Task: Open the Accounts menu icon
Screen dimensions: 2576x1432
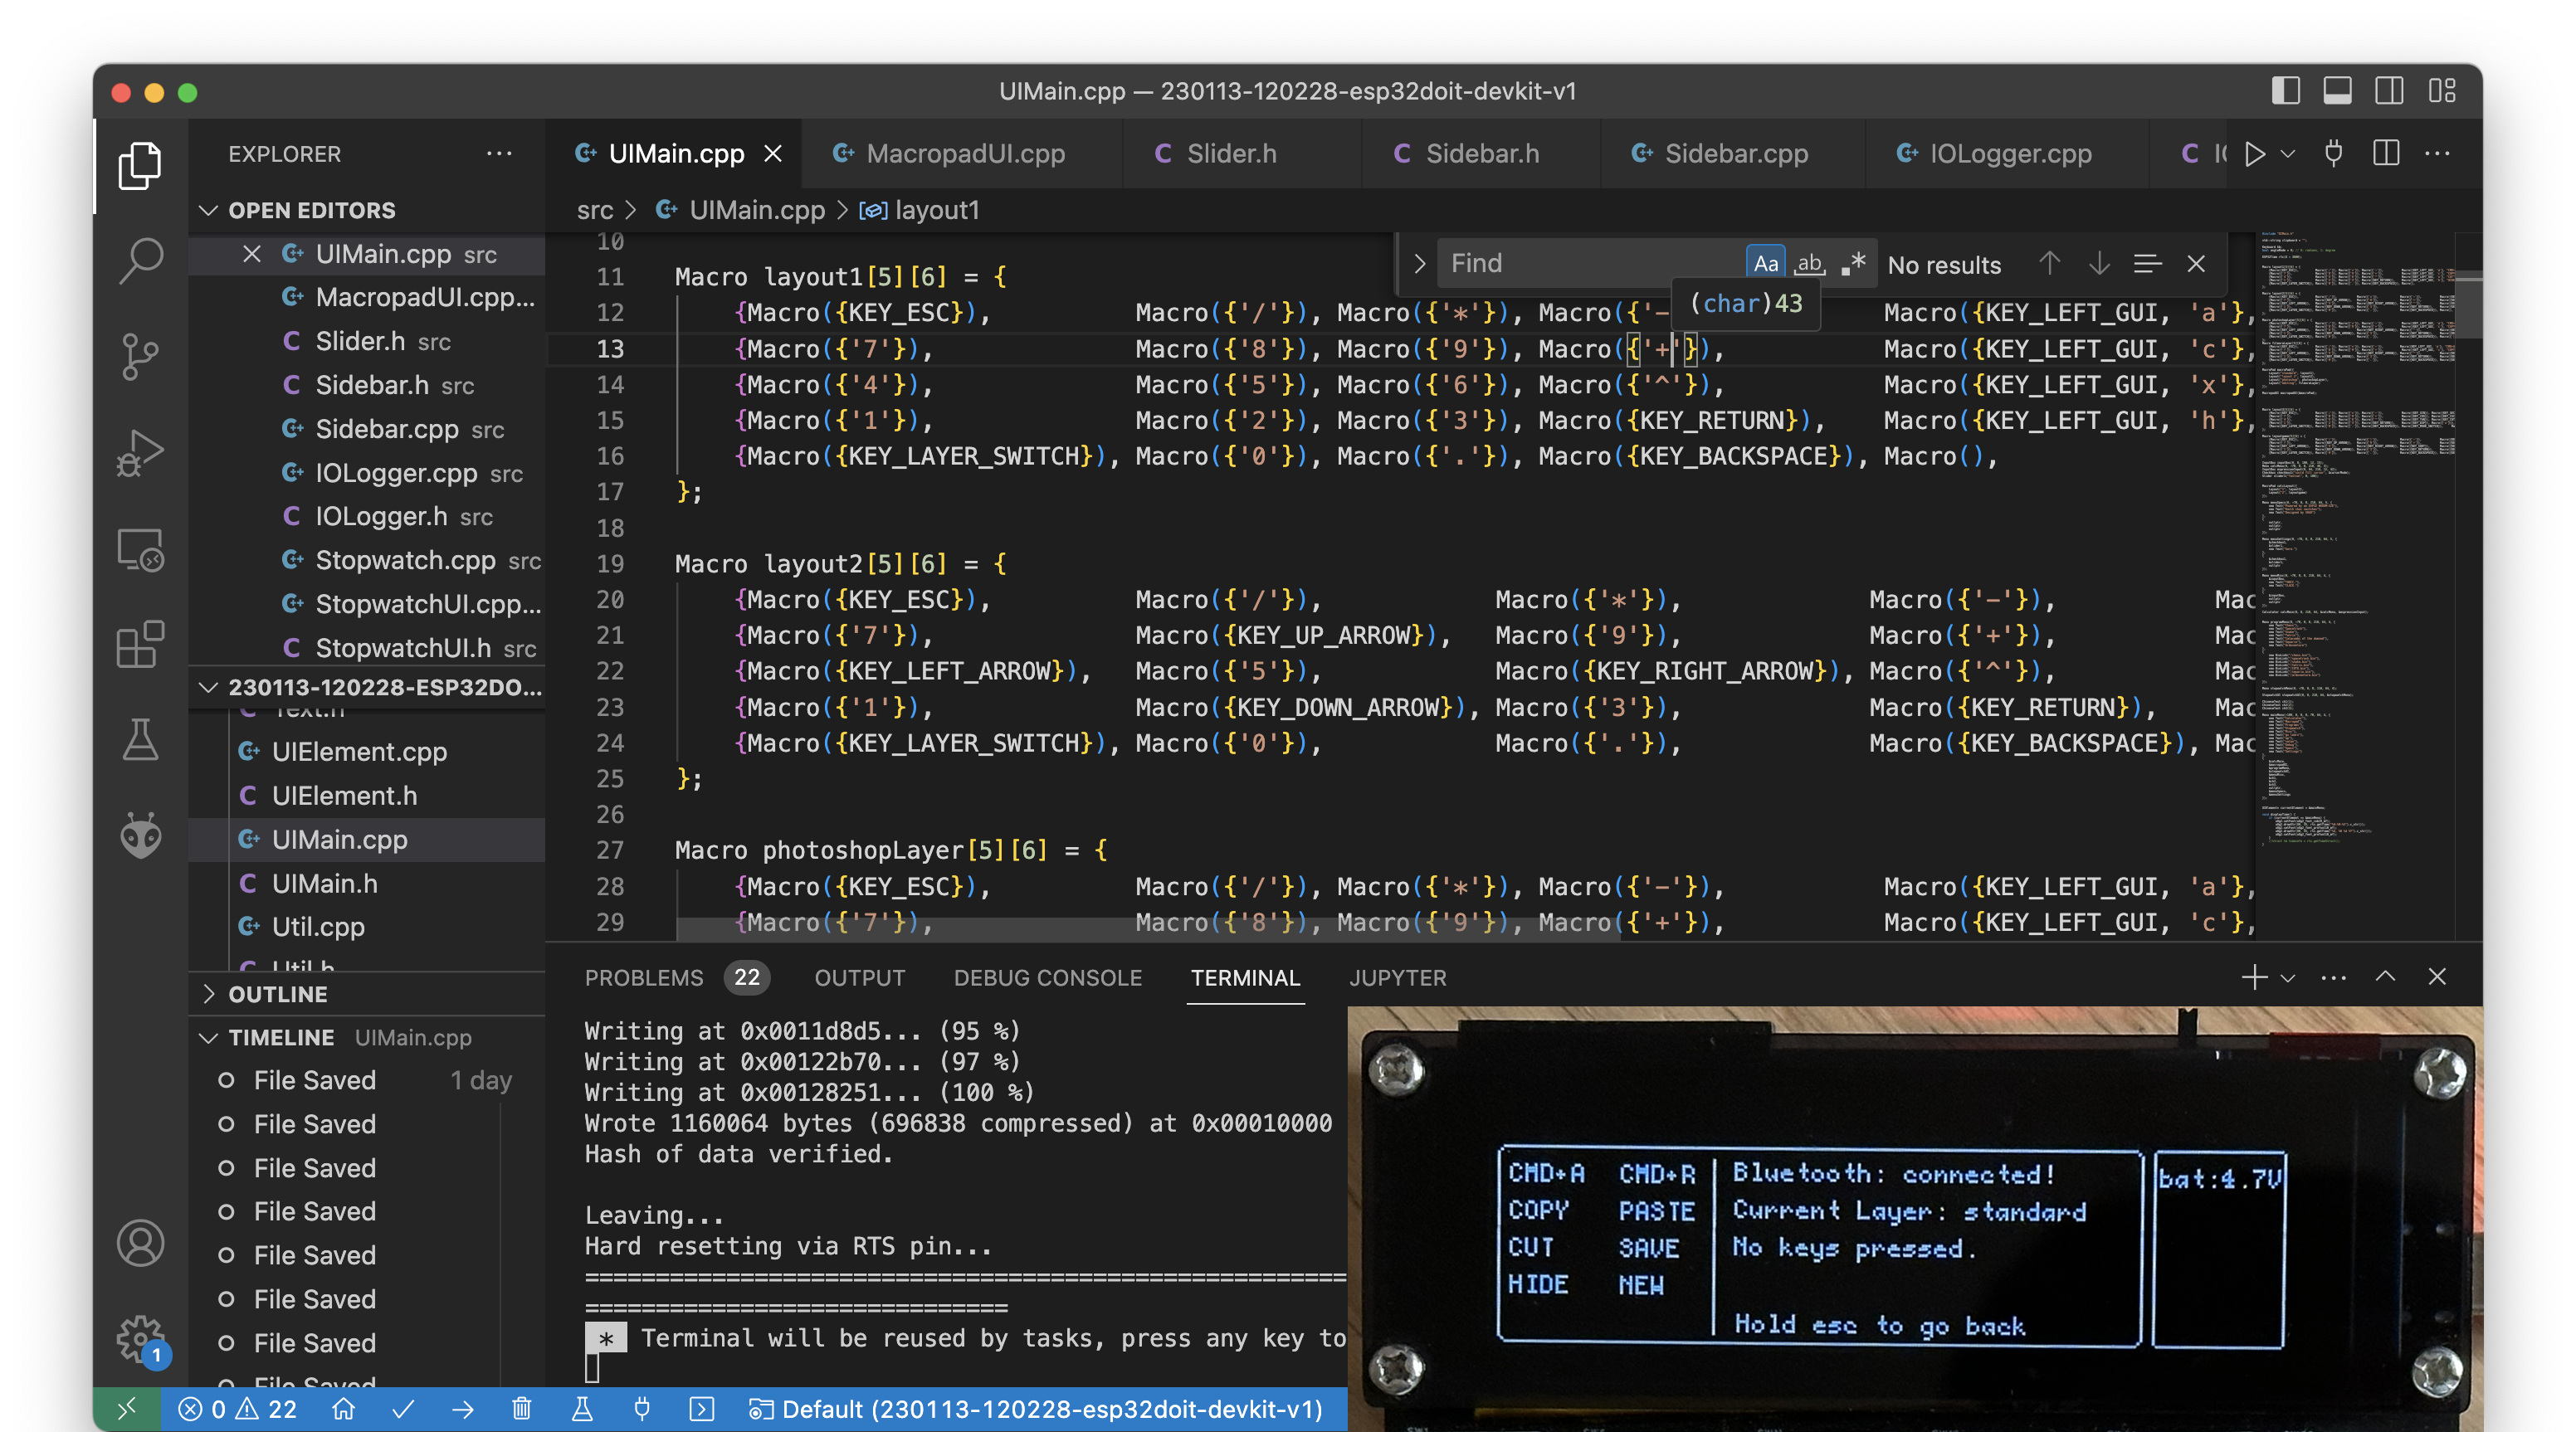Action: click(x=140, y=1243)
